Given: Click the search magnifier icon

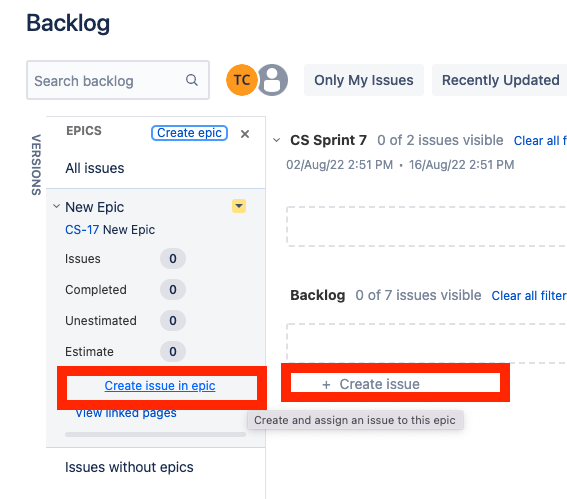Looking at the screenshot, I should 192,80.
